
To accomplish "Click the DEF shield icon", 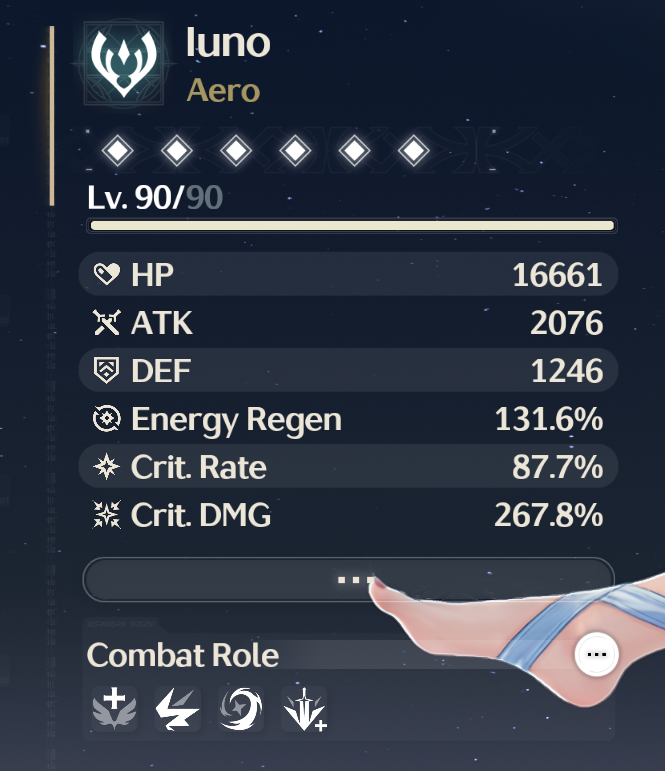I will [x=105, y=372].
